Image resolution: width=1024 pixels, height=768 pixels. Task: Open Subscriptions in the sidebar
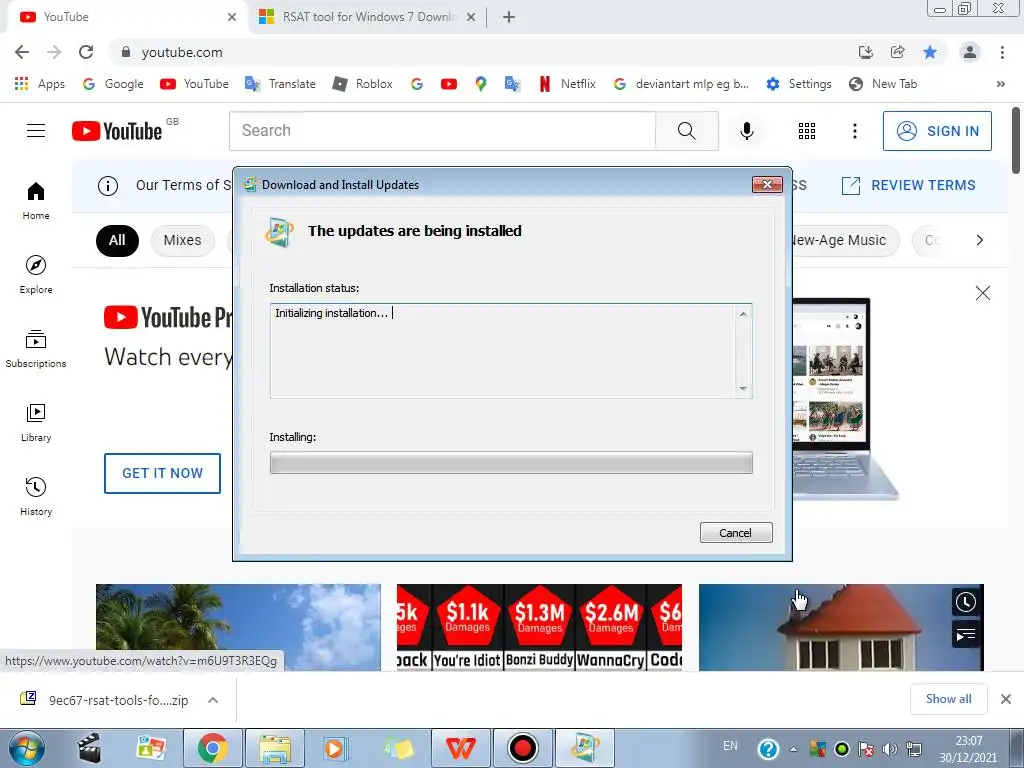[x=36, y=349]
